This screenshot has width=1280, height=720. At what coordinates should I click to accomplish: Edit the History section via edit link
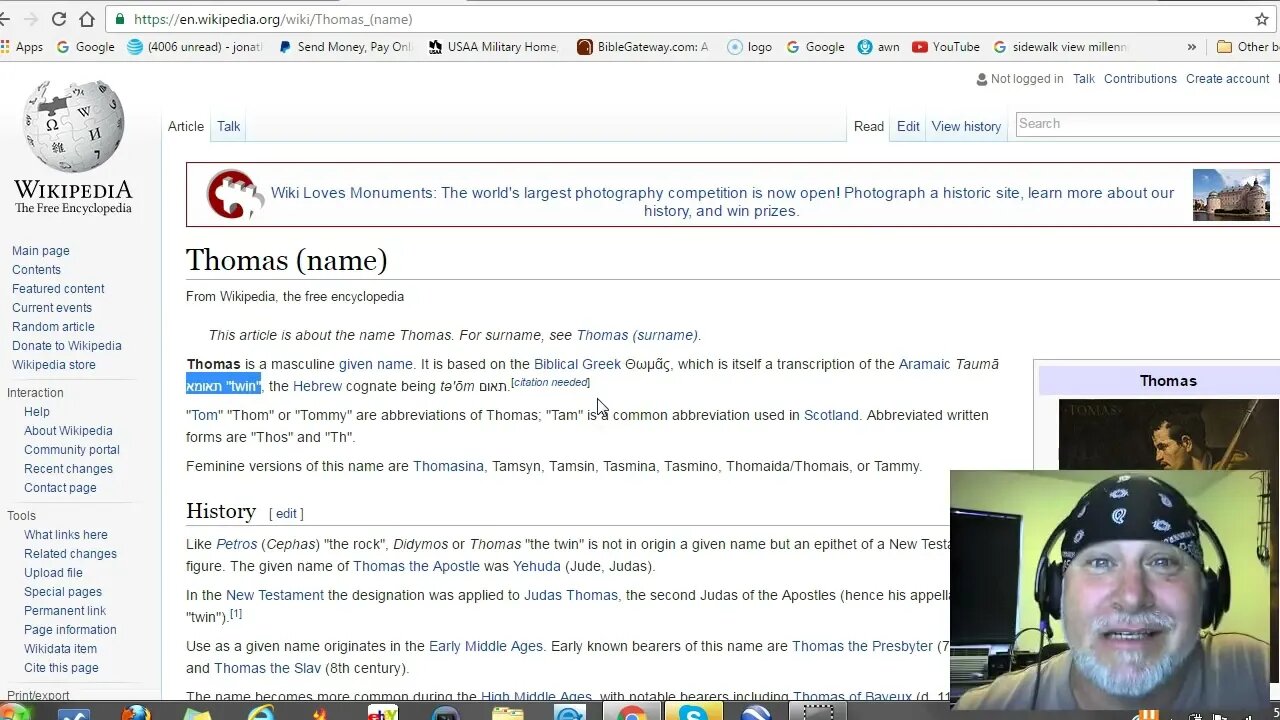pyautogui.click(x=286, y=514)
